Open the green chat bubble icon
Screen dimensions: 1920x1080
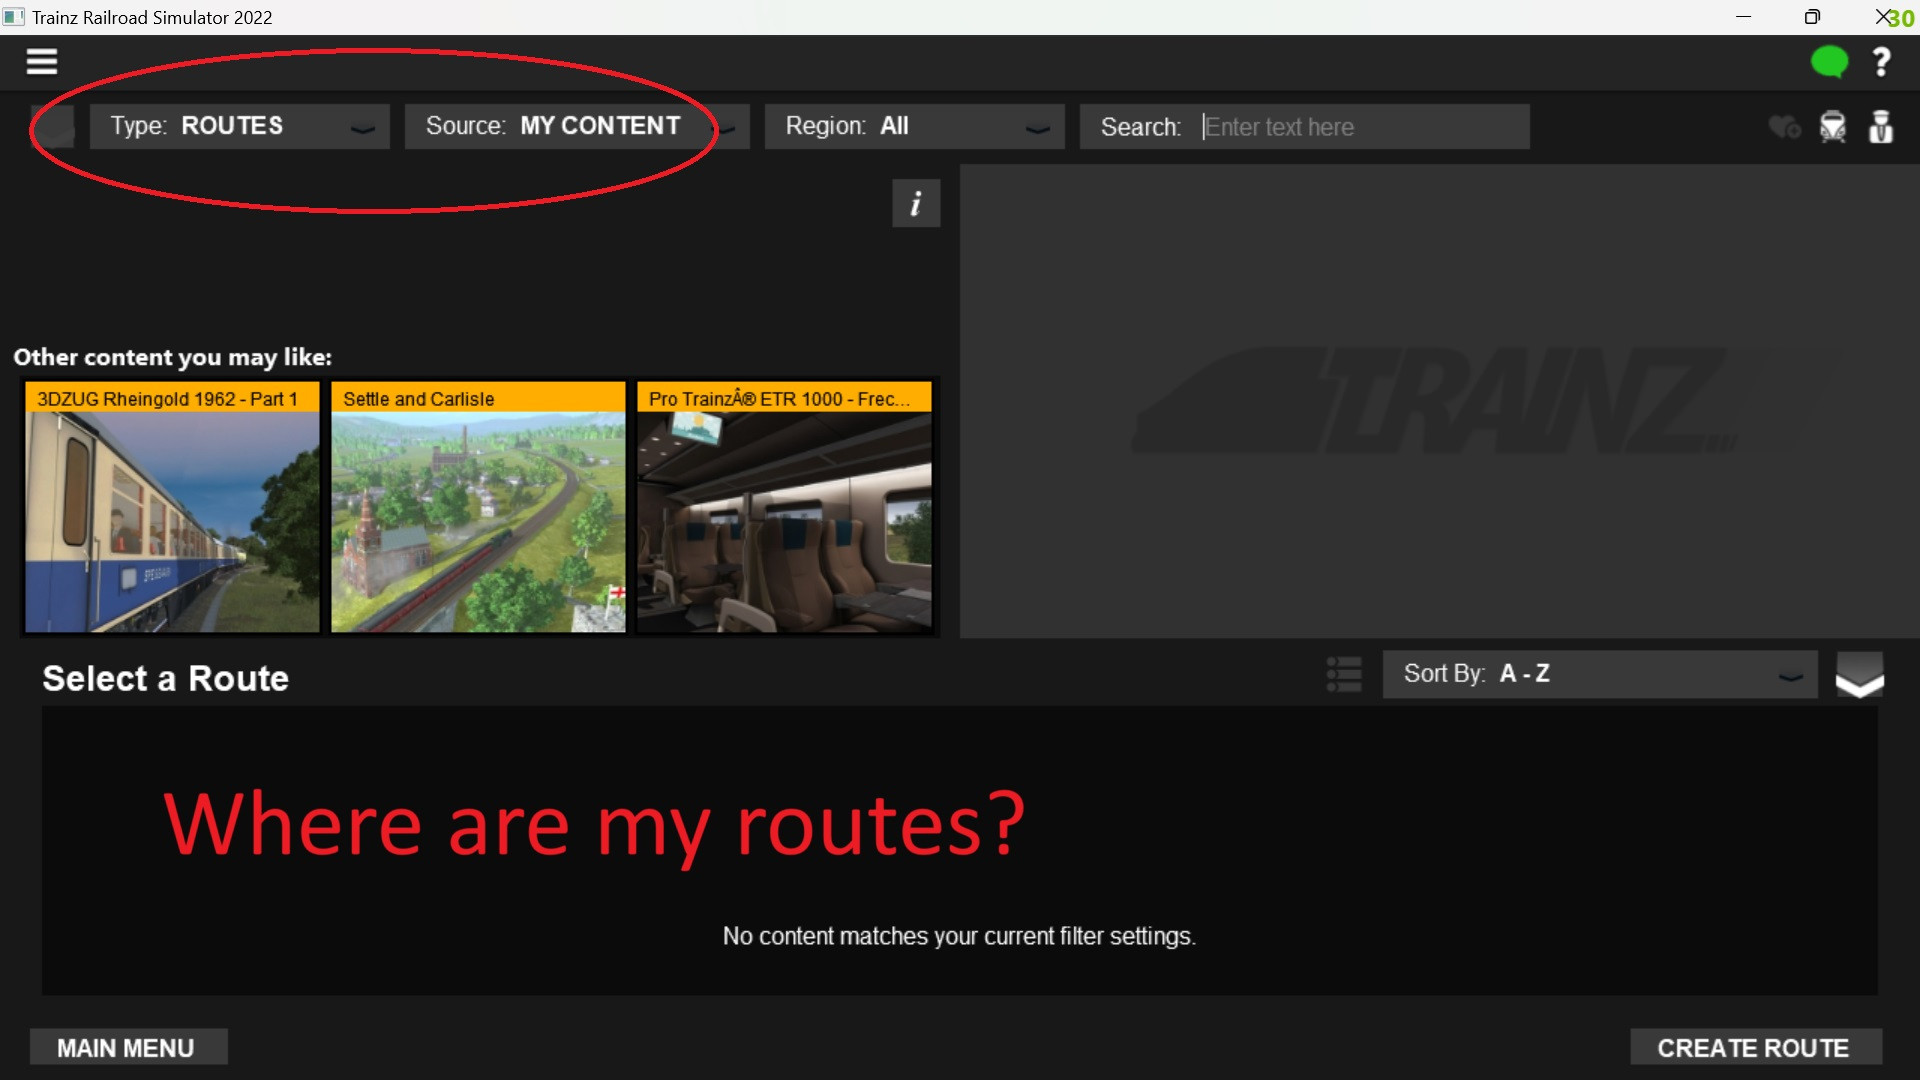(x=1829, y=62)
